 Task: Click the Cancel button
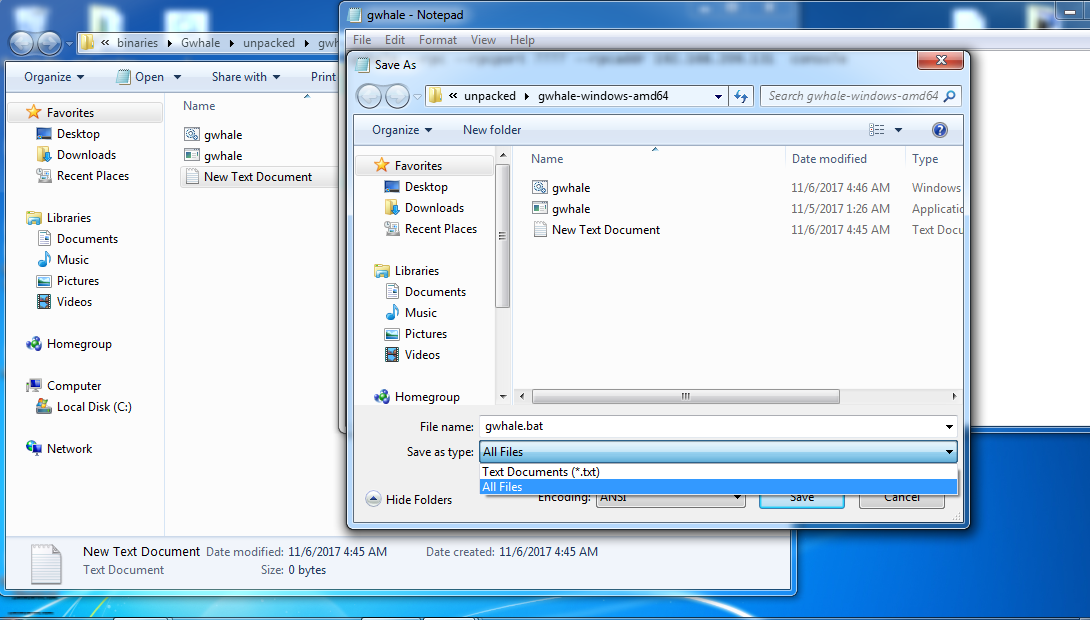click(902, 498)
